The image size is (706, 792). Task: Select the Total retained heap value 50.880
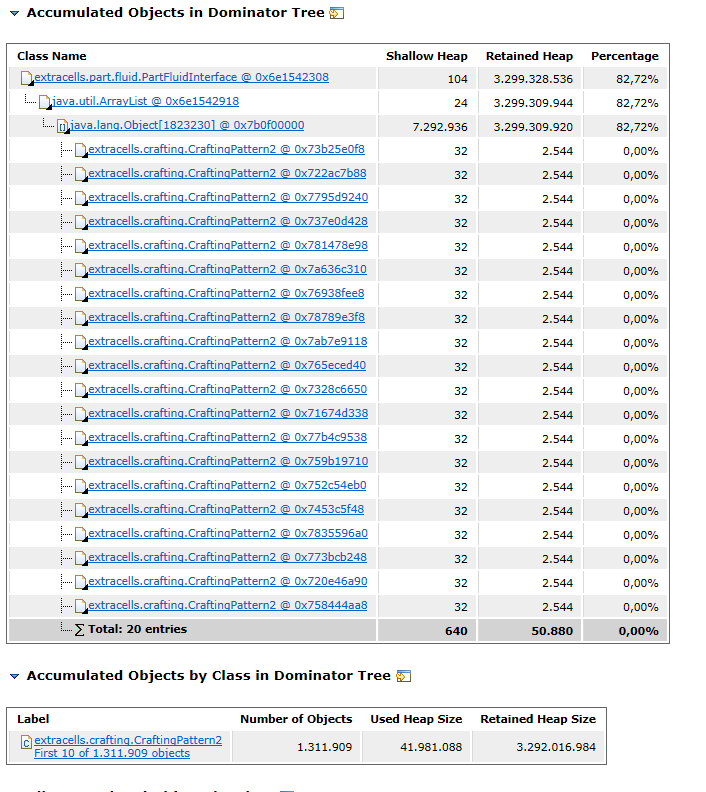[552, 631]
